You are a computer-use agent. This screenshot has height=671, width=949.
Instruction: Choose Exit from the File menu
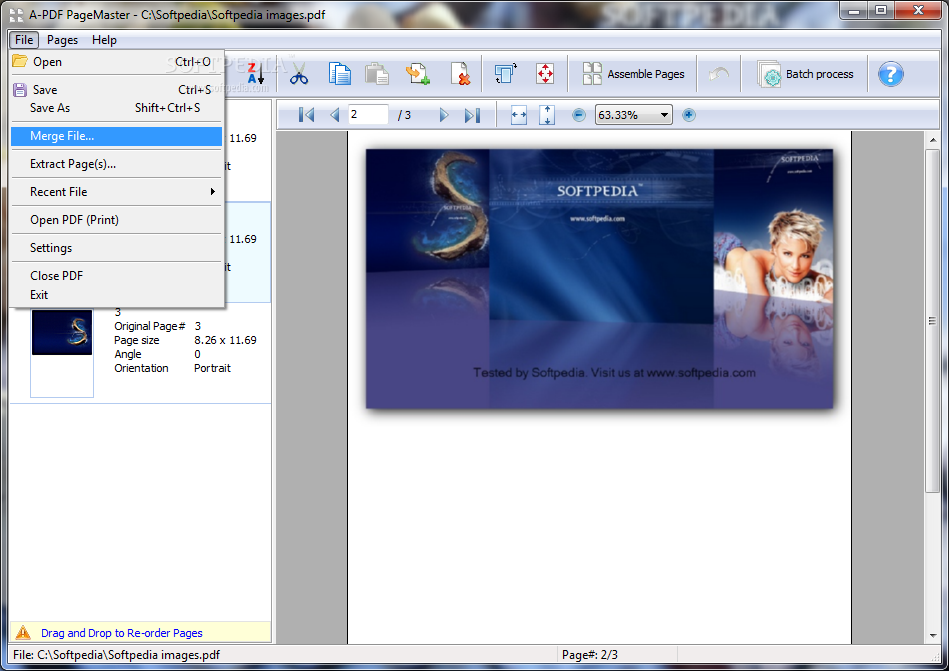pyautogui.click(x=116, y=295)
